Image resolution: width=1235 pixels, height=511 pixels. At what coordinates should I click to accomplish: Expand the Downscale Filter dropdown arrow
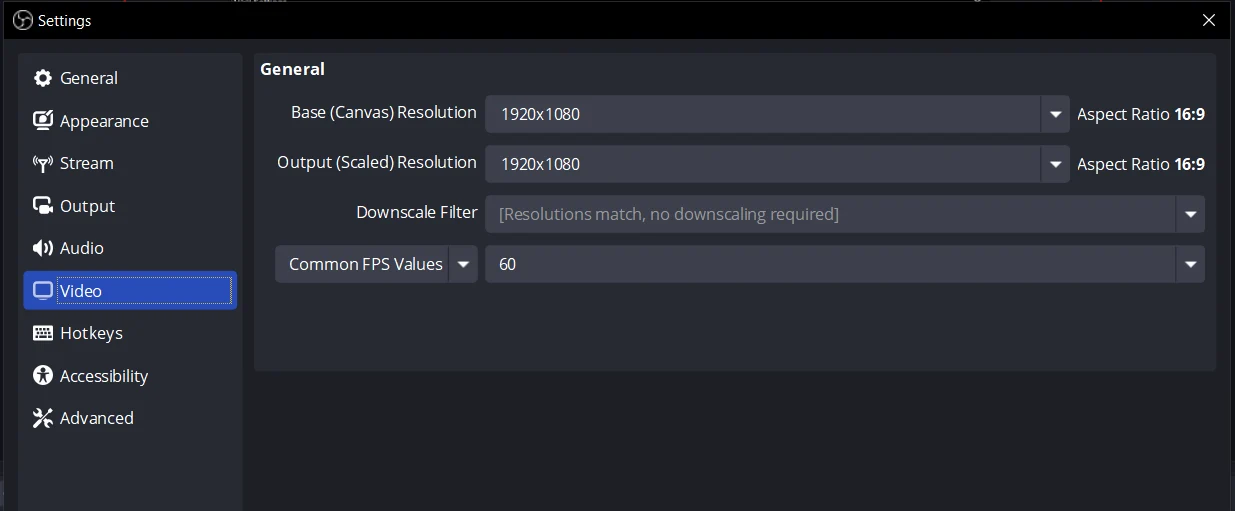click(x=1190, y=214)
